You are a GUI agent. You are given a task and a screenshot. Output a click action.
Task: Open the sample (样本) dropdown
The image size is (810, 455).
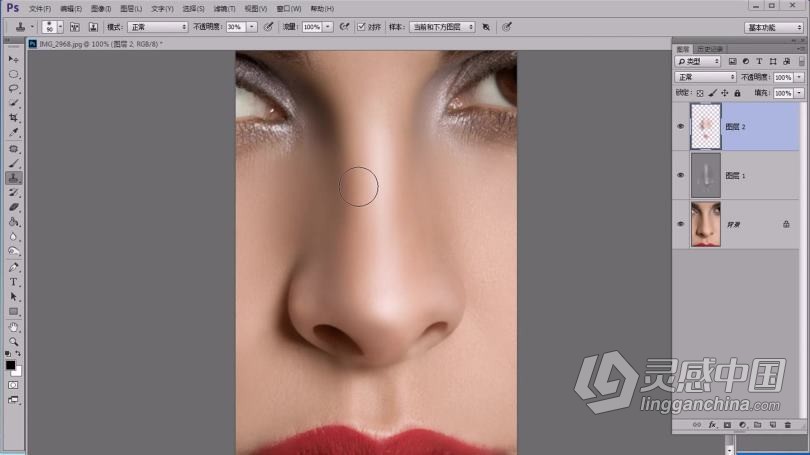(x=442, y=27)
